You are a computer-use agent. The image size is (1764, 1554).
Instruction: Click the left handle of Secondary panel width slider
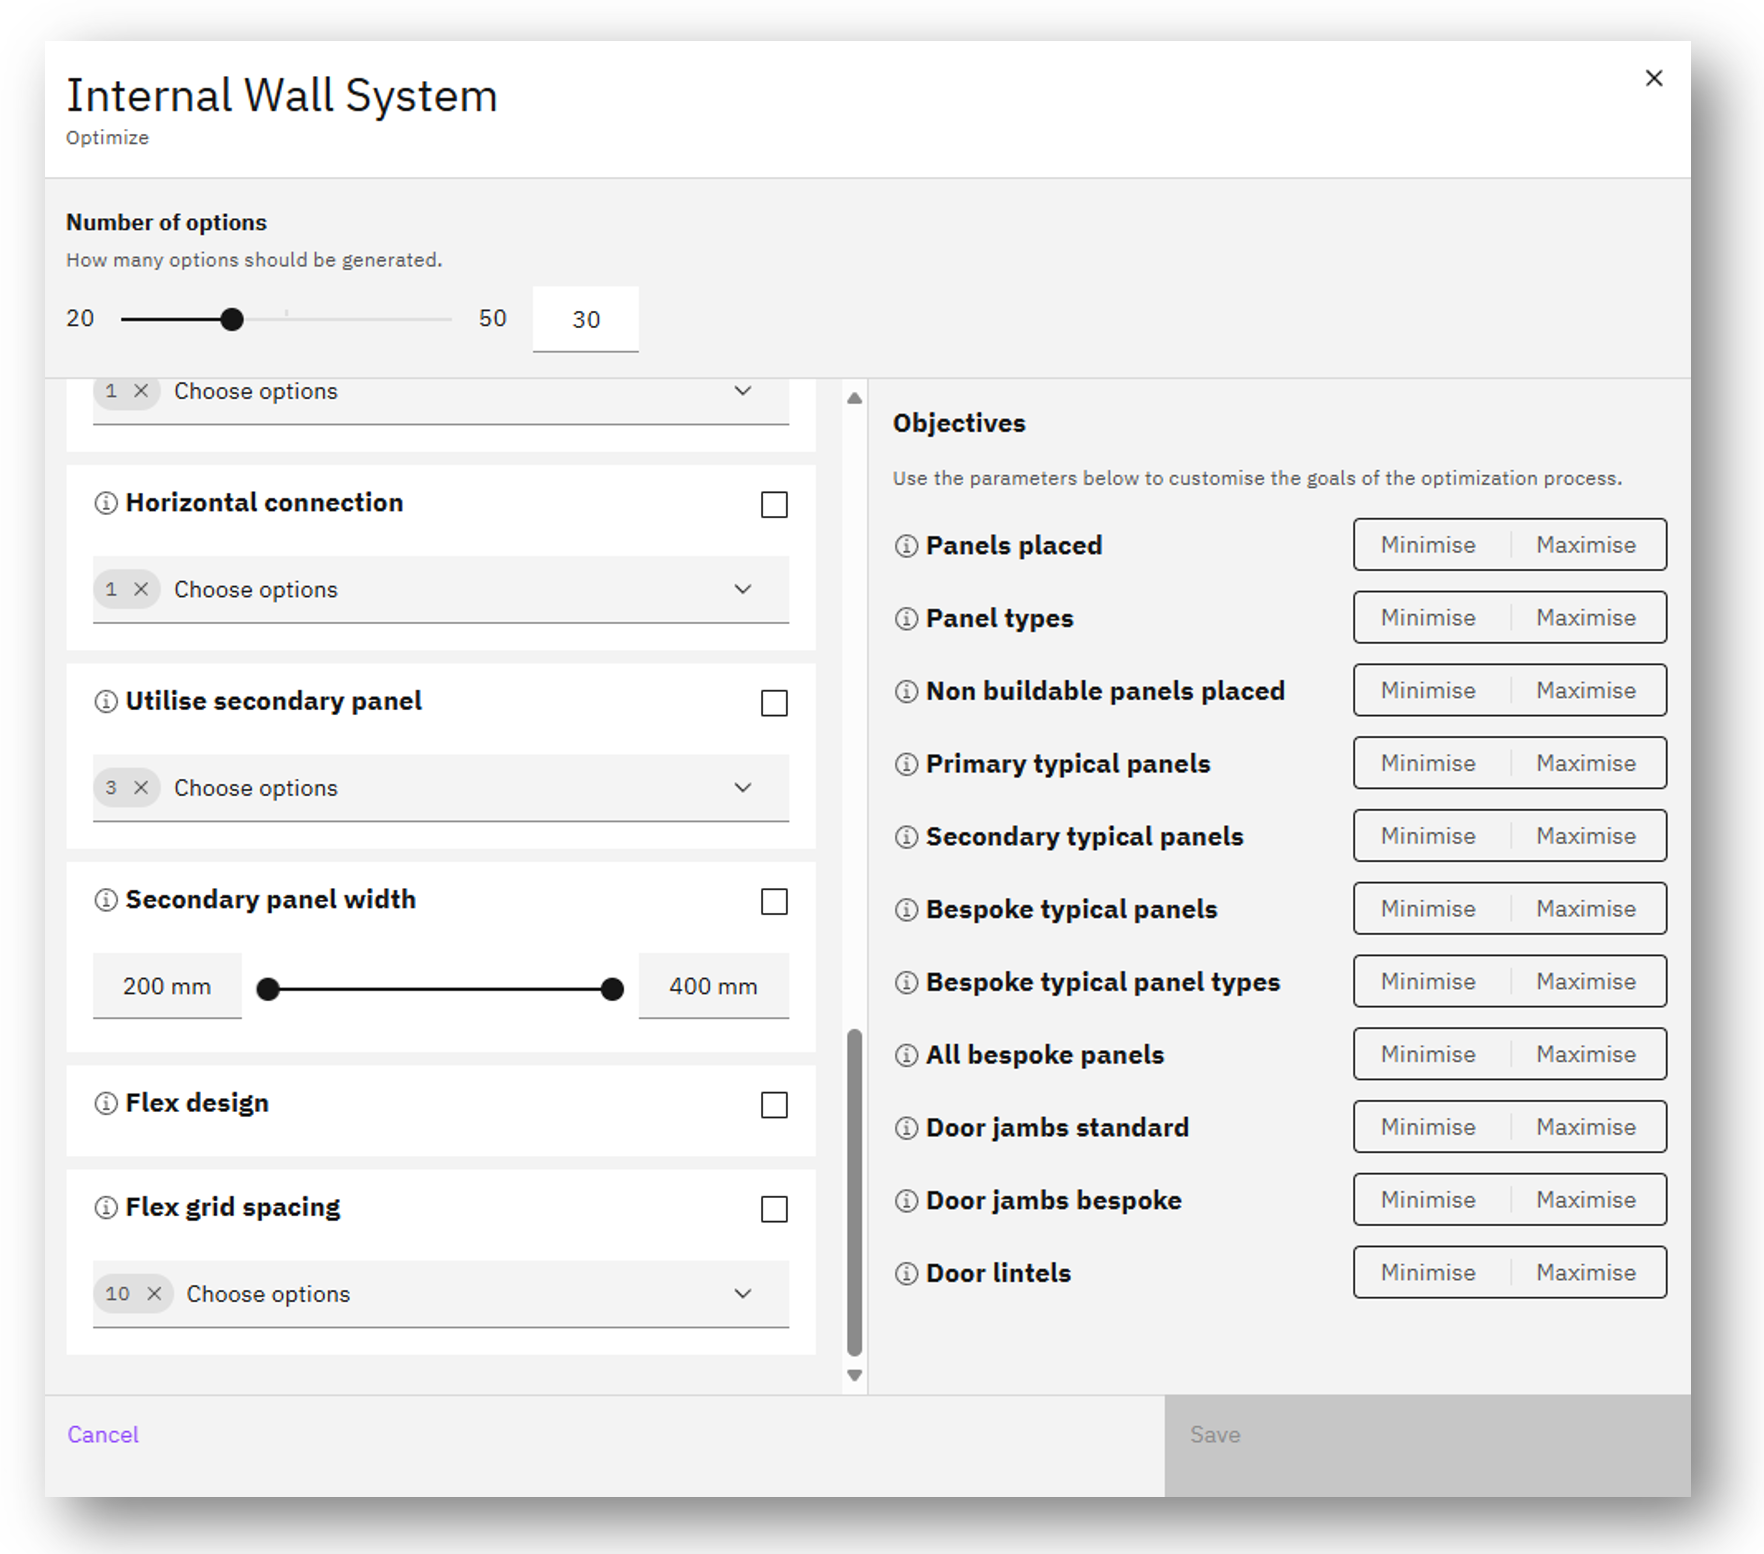(268, 989)
